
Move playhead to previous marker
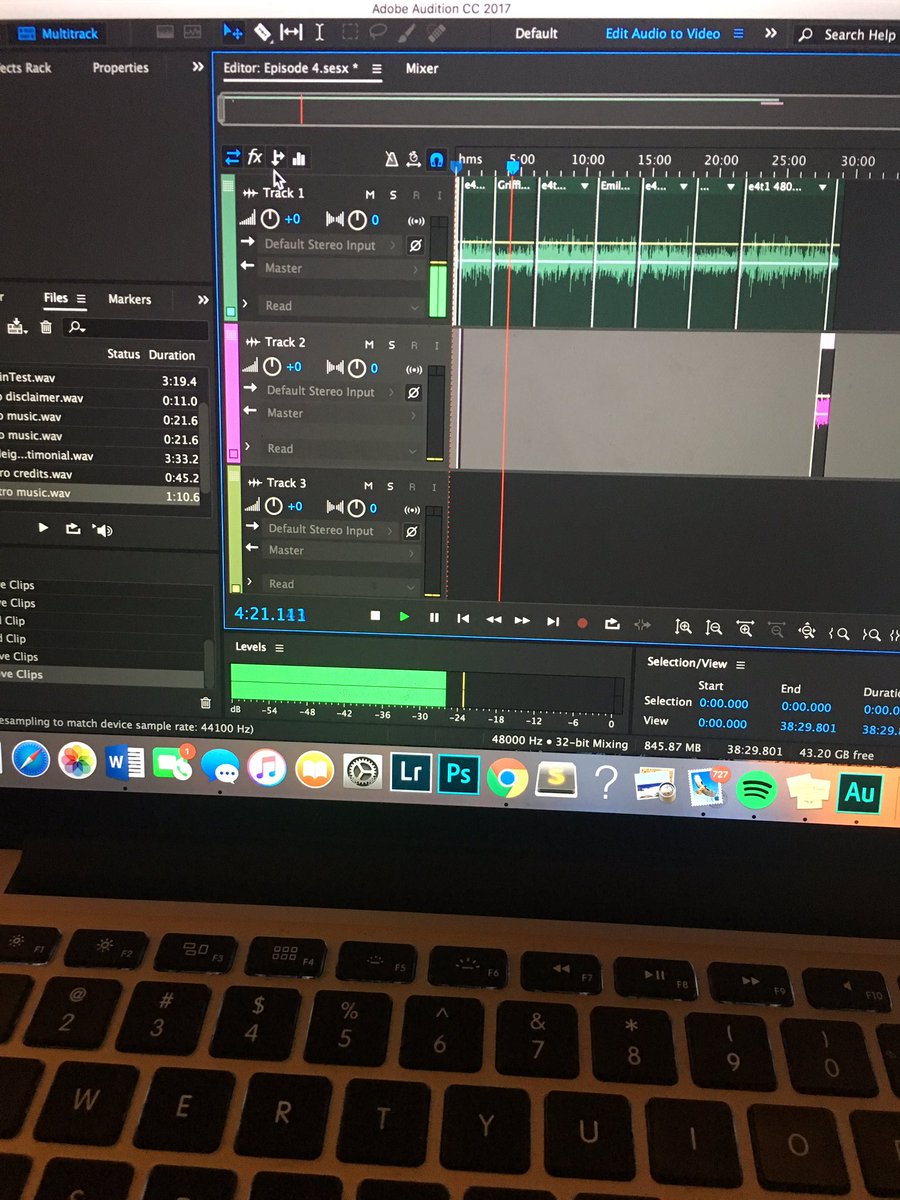click(463, 619)
